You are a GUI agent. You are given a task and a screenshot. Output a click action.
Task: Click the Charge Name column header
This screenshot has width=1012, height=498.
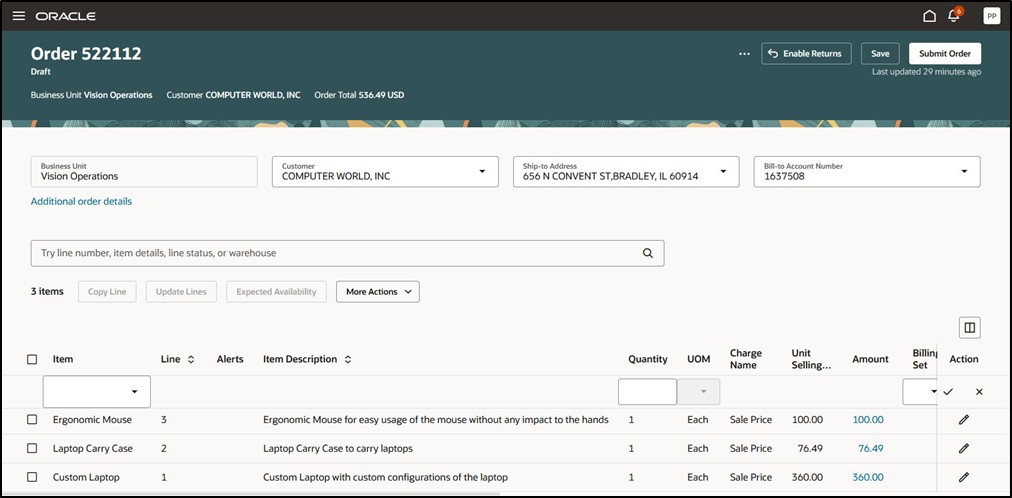(746, 359)
